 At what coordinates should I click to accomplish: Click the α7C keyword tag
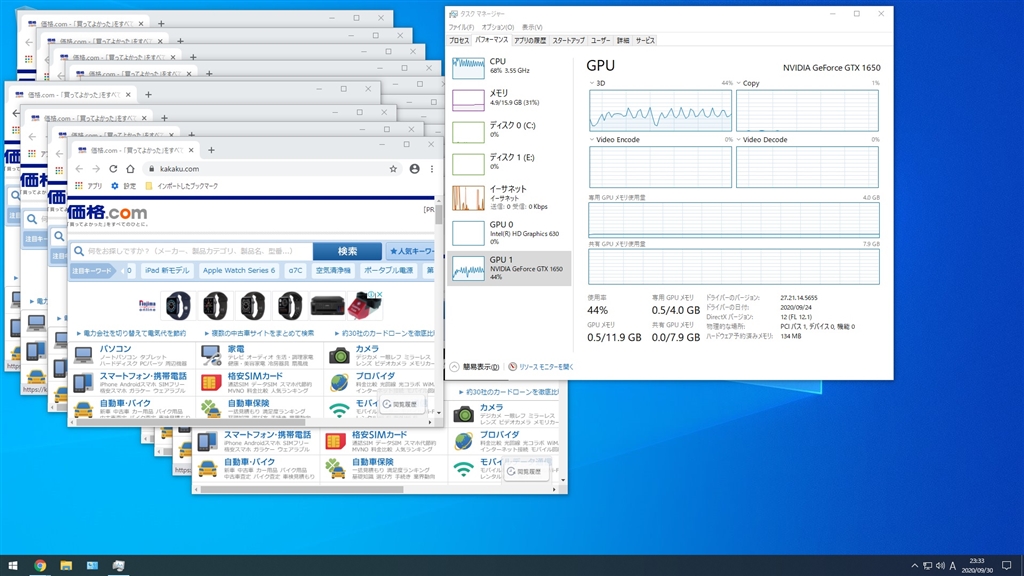(295, 270)
